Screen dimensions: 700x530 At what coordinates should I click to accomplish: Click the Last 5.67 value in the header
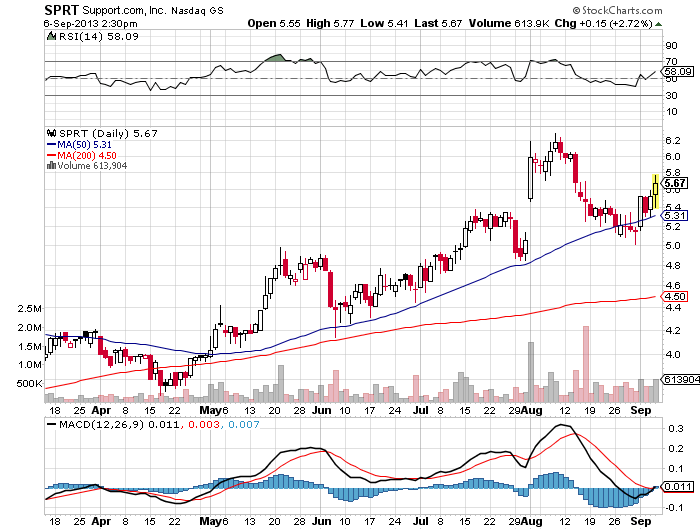click(438, 23)
